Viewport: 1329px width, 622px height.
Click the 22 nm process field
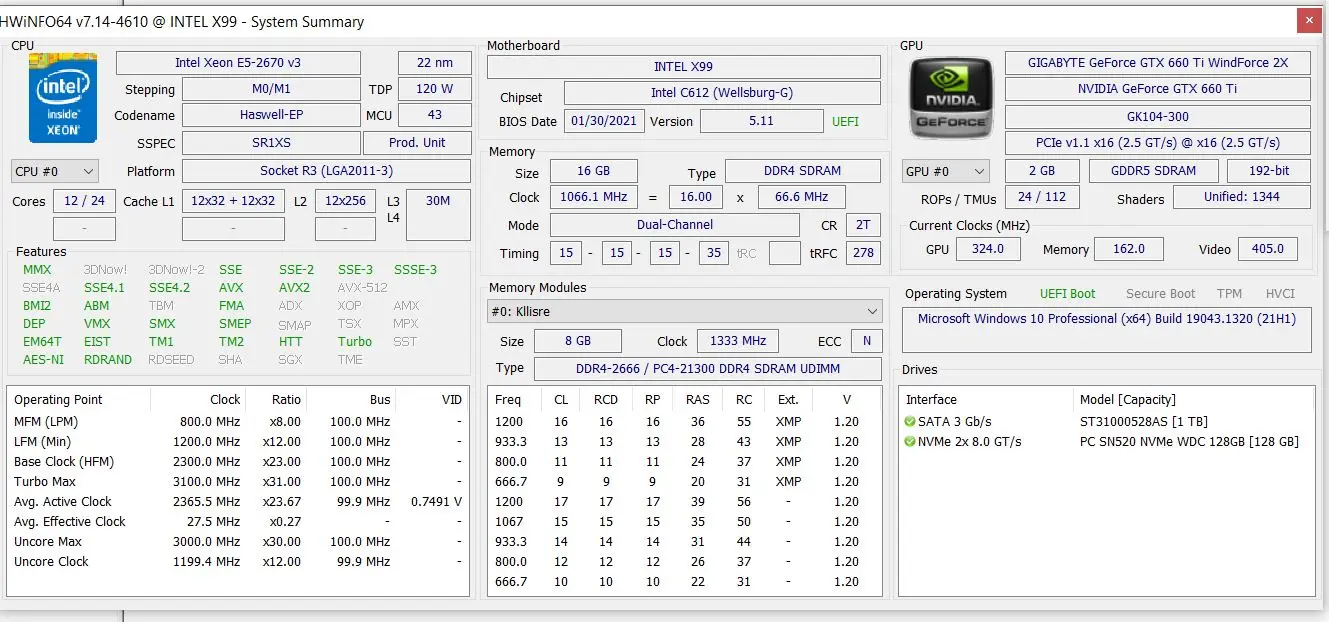click(434, 63)
